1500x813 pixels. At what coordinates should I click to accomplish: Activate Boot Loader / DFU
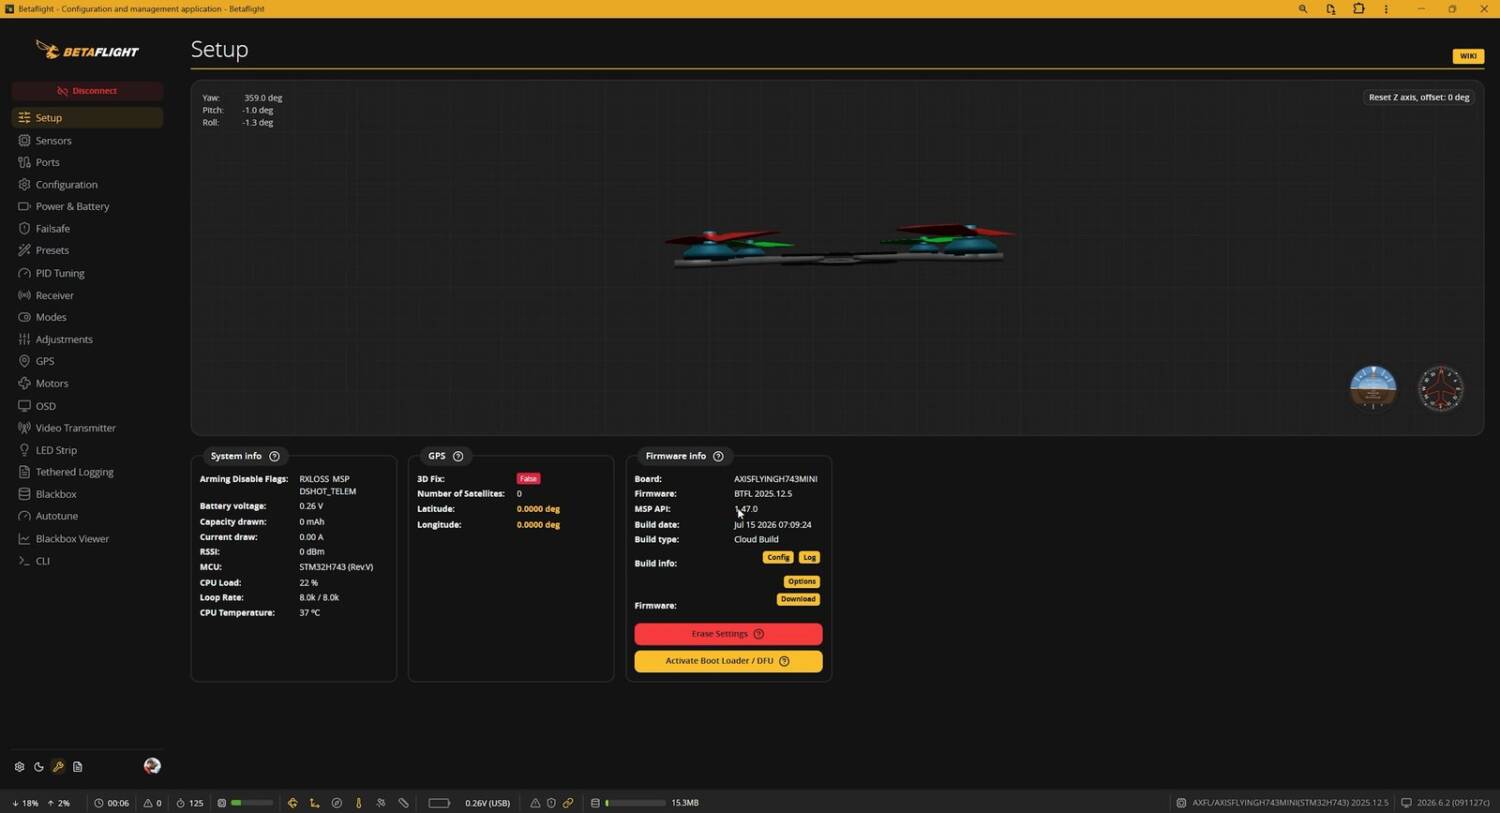click(728, 661)
